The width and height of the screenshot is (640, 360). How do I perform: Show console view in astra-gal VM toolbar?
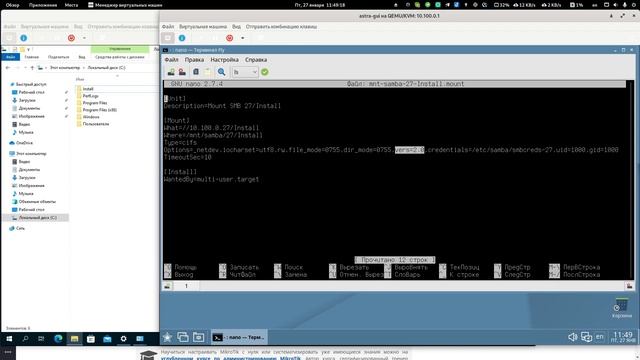tap(168, 38)
